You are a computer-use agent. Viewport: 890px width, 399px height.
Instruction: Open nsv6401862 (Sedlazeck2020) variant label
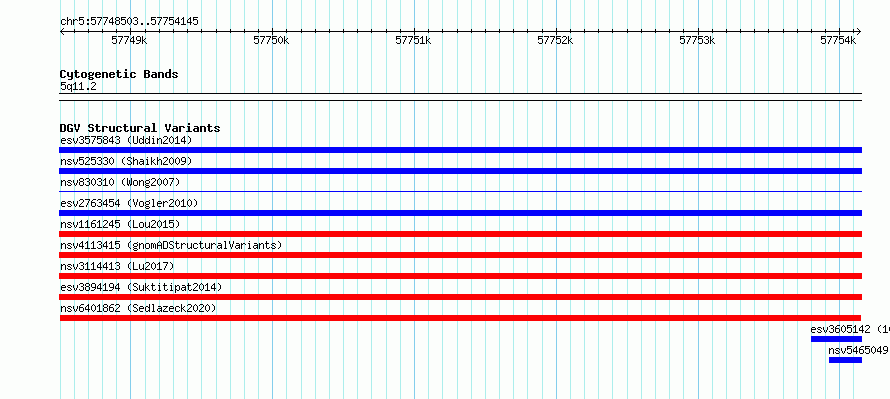pyautogui.click(x=138, y=308)
